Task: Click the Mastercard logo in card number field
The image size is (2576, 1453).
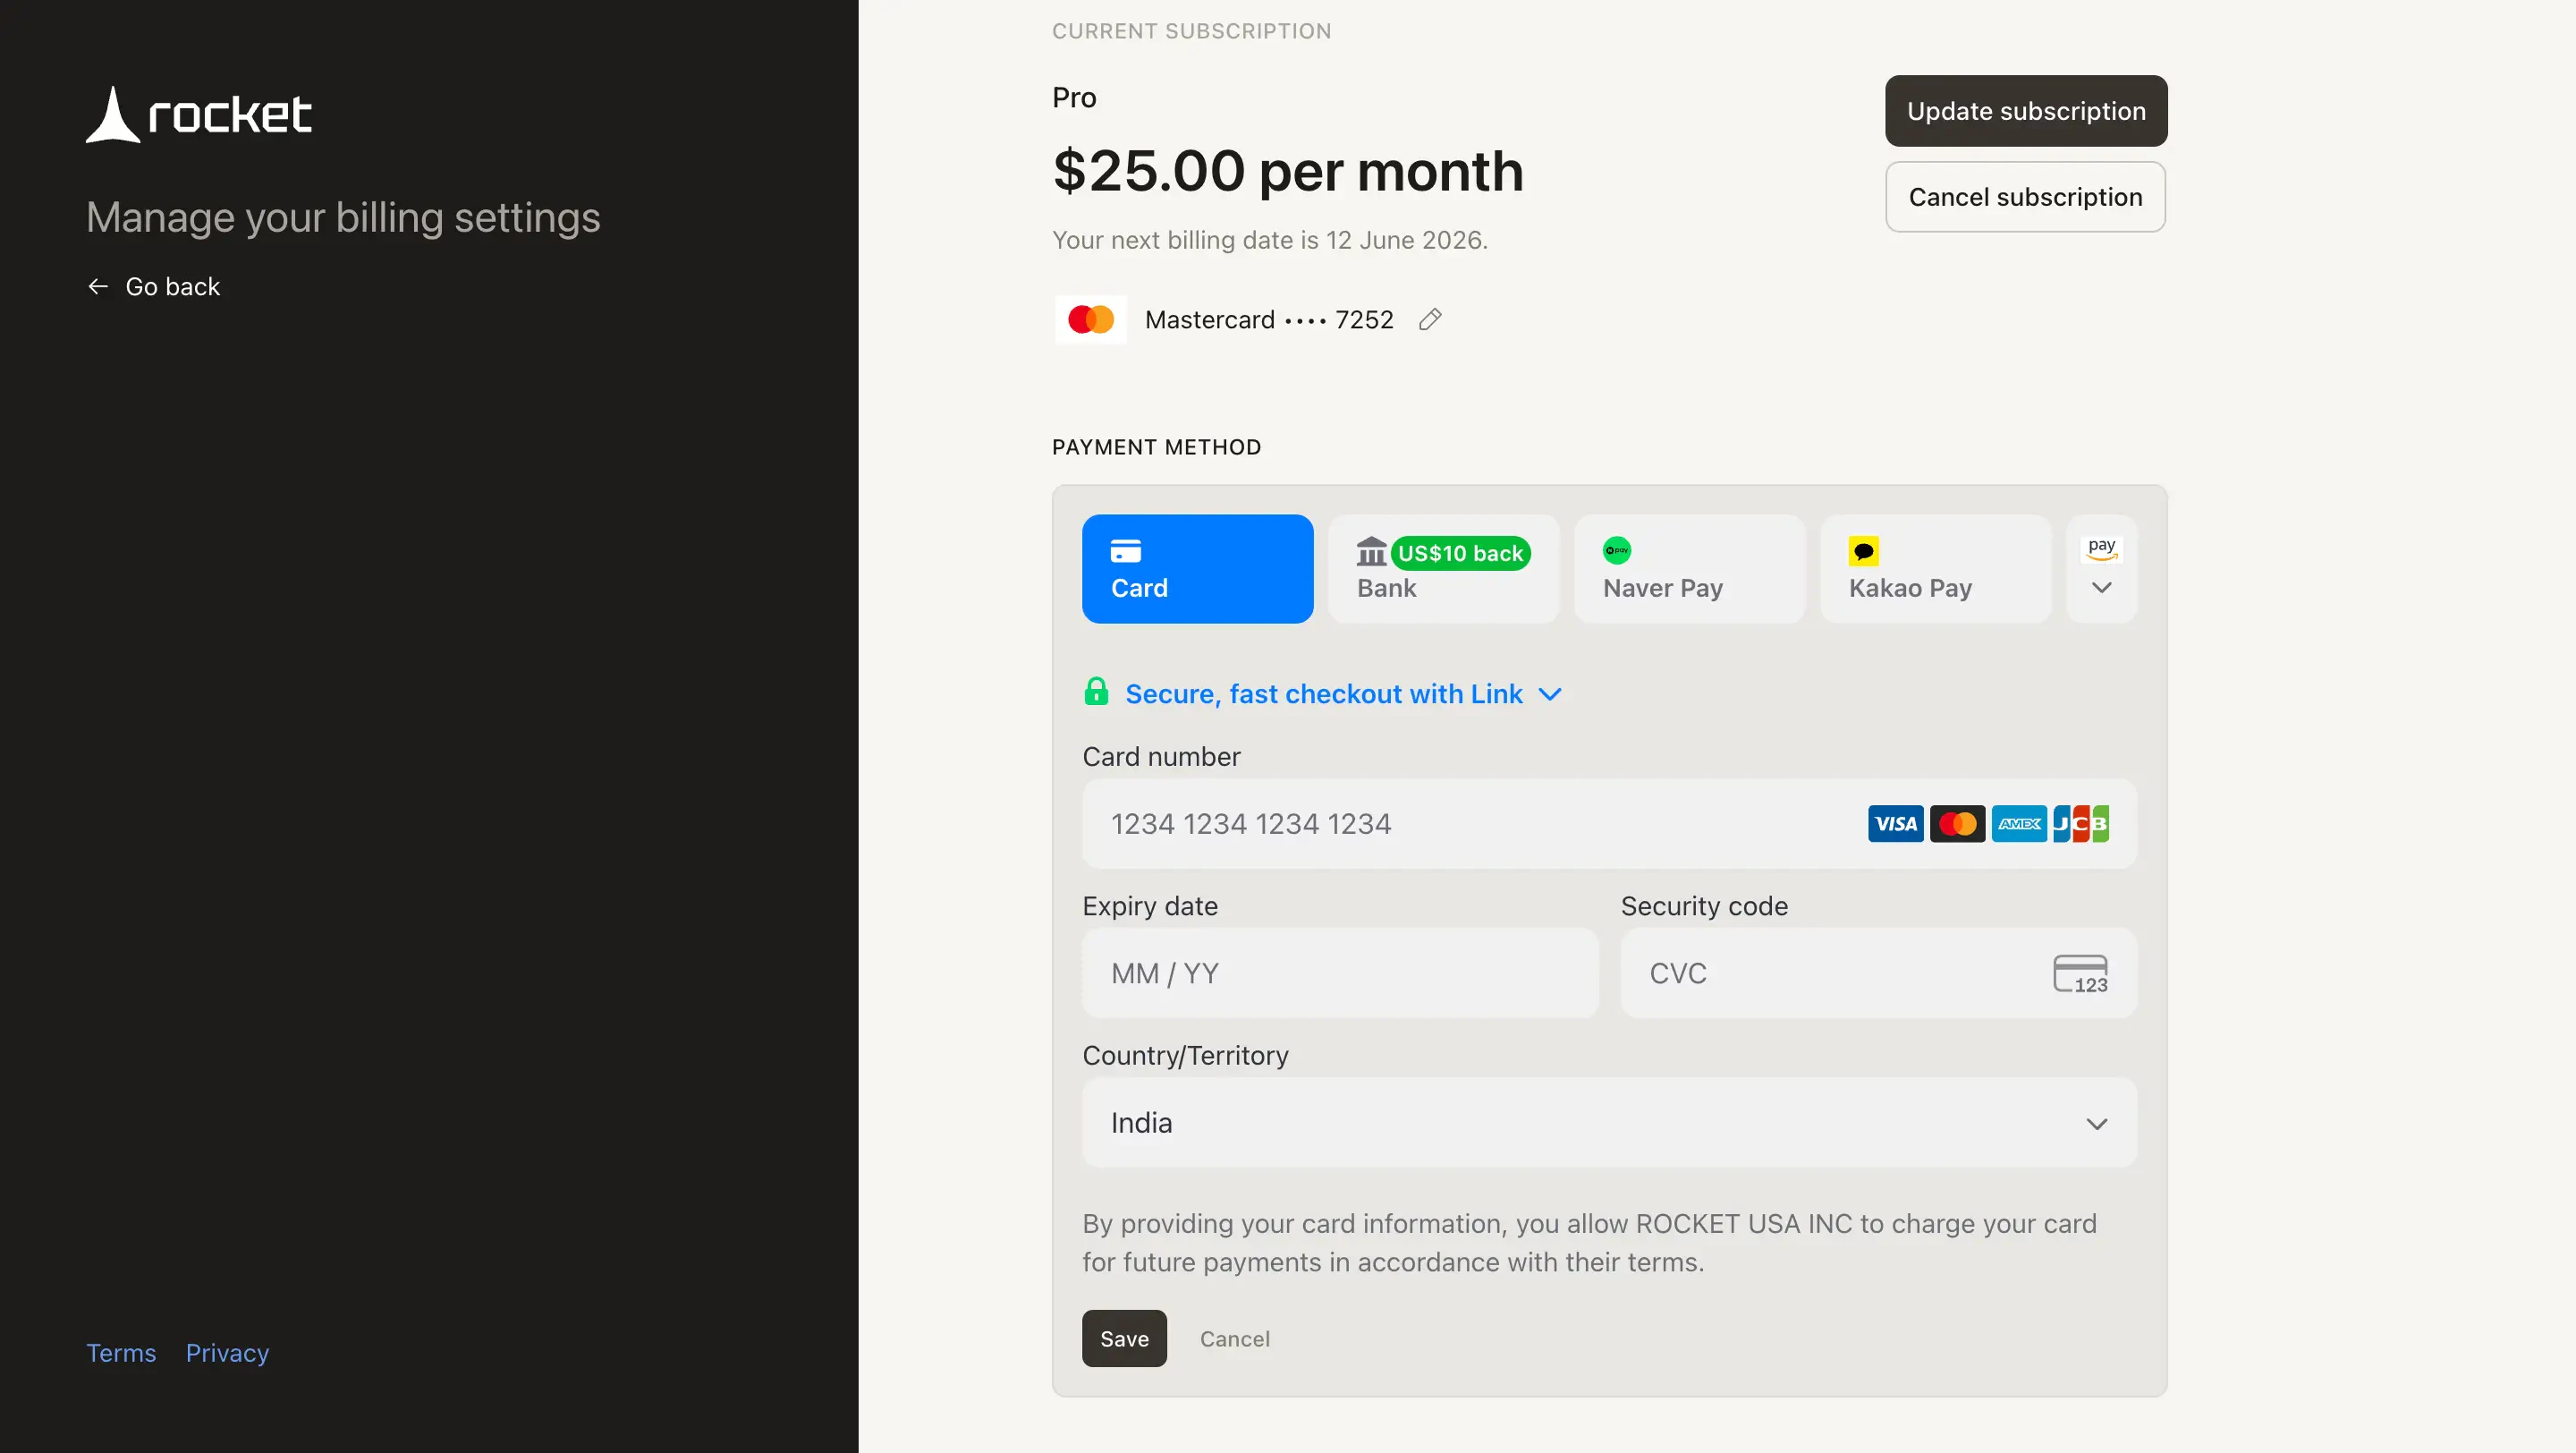Action: pos(1957,824)
